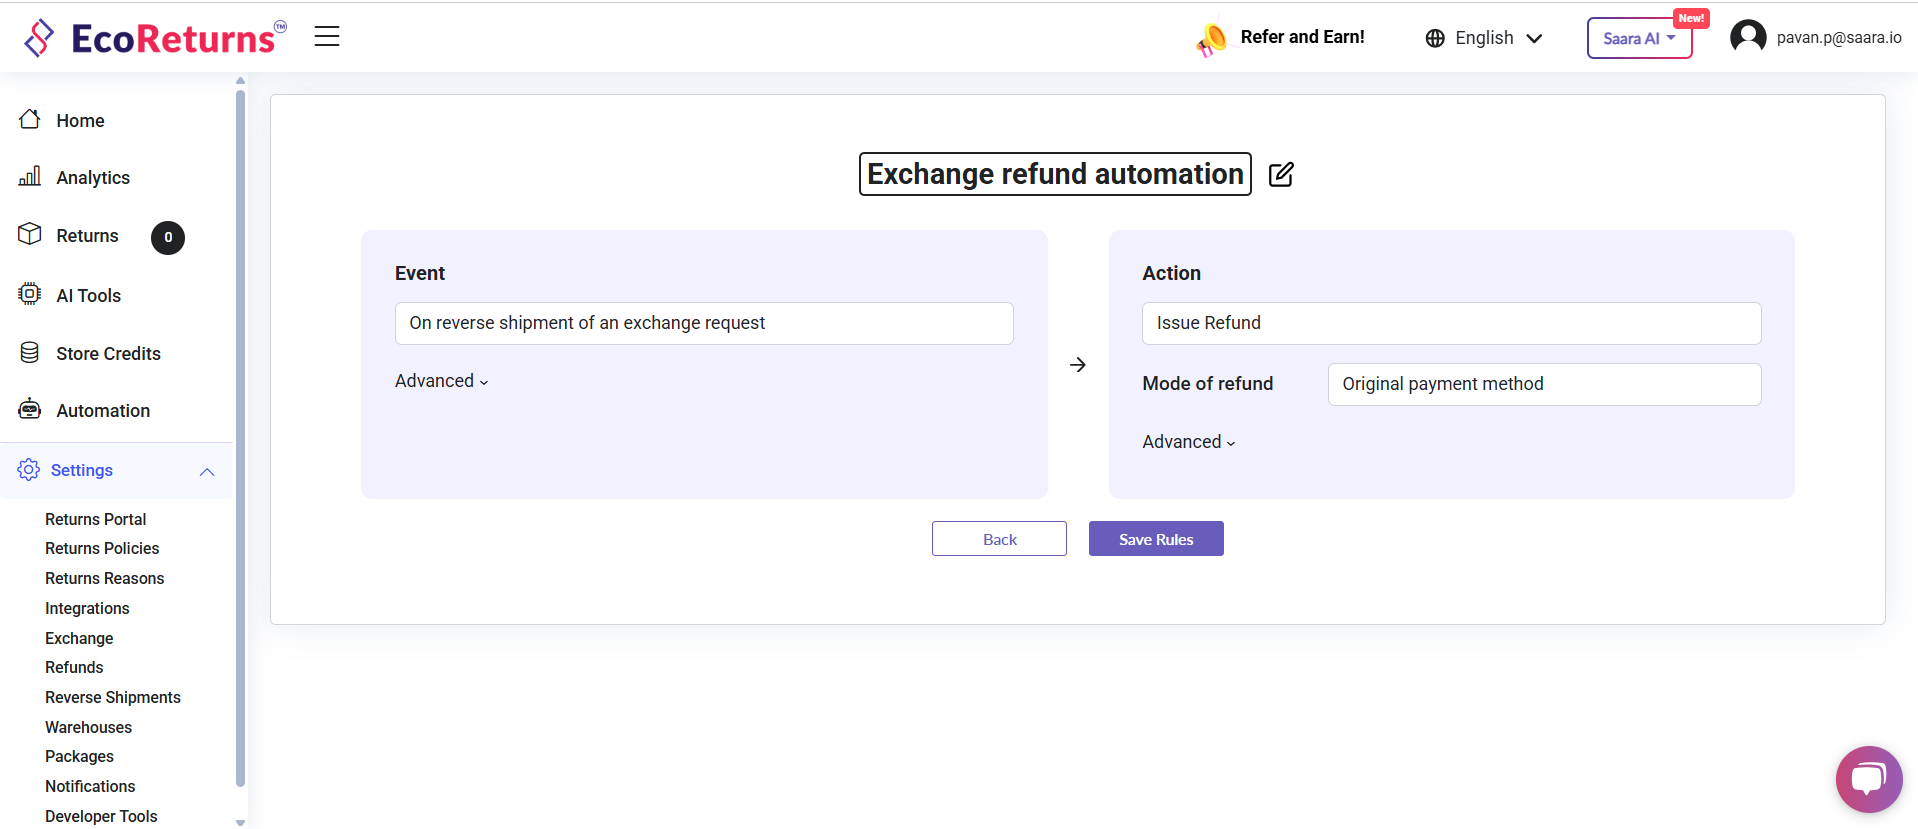Open Analytics from the sidebar
Viewport: 1918px width, 829px height.
(93, 178)
